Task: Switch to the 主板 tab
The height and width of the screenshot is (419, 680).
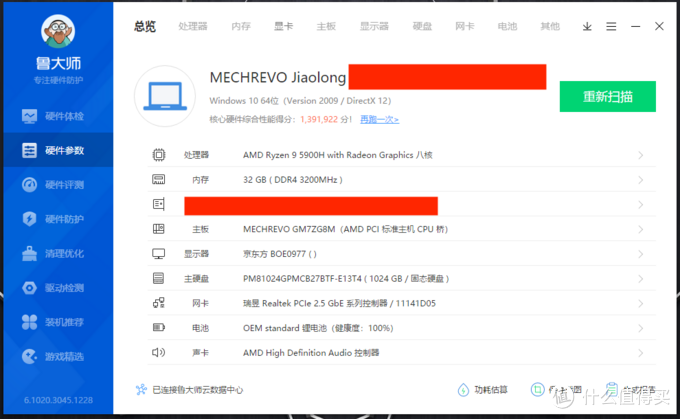Action: [326, 27]
